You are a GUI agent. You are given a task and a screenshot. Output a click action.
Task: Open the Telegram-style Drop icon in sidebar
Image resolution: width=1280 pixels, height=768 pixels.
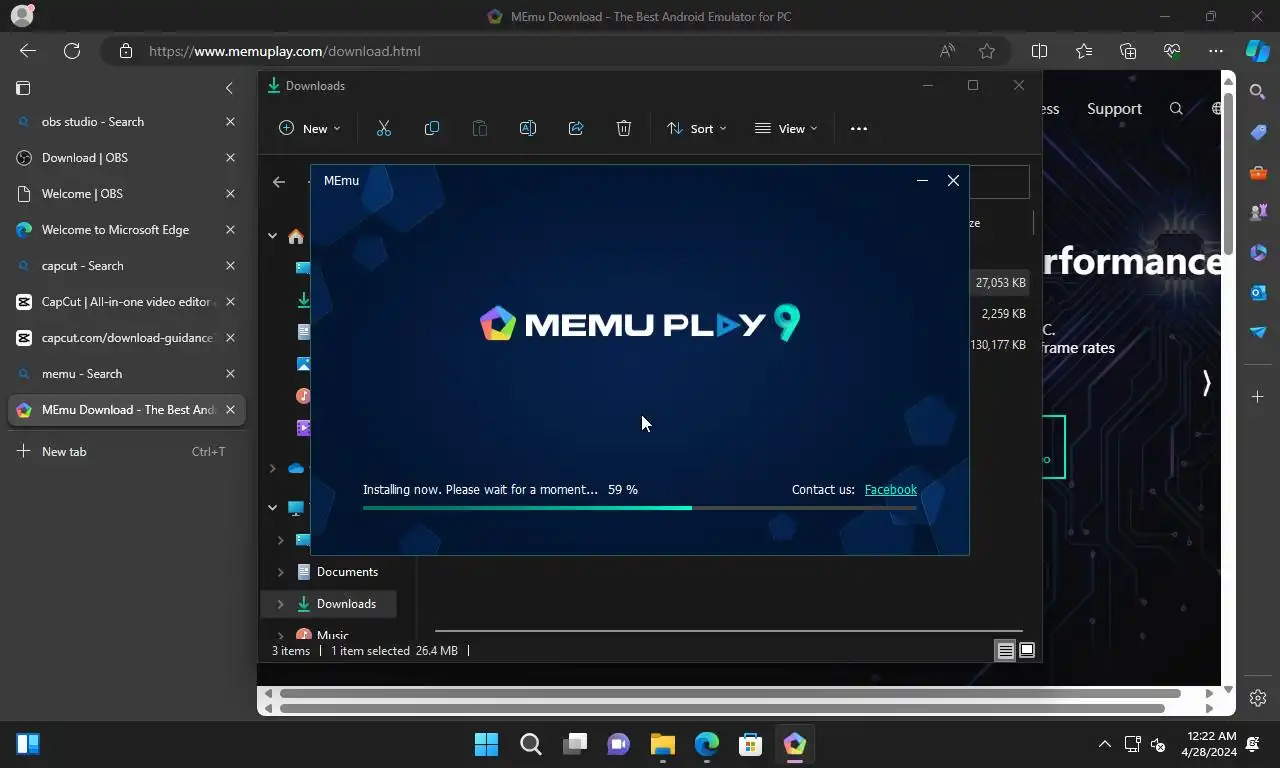coord(1258,332)
